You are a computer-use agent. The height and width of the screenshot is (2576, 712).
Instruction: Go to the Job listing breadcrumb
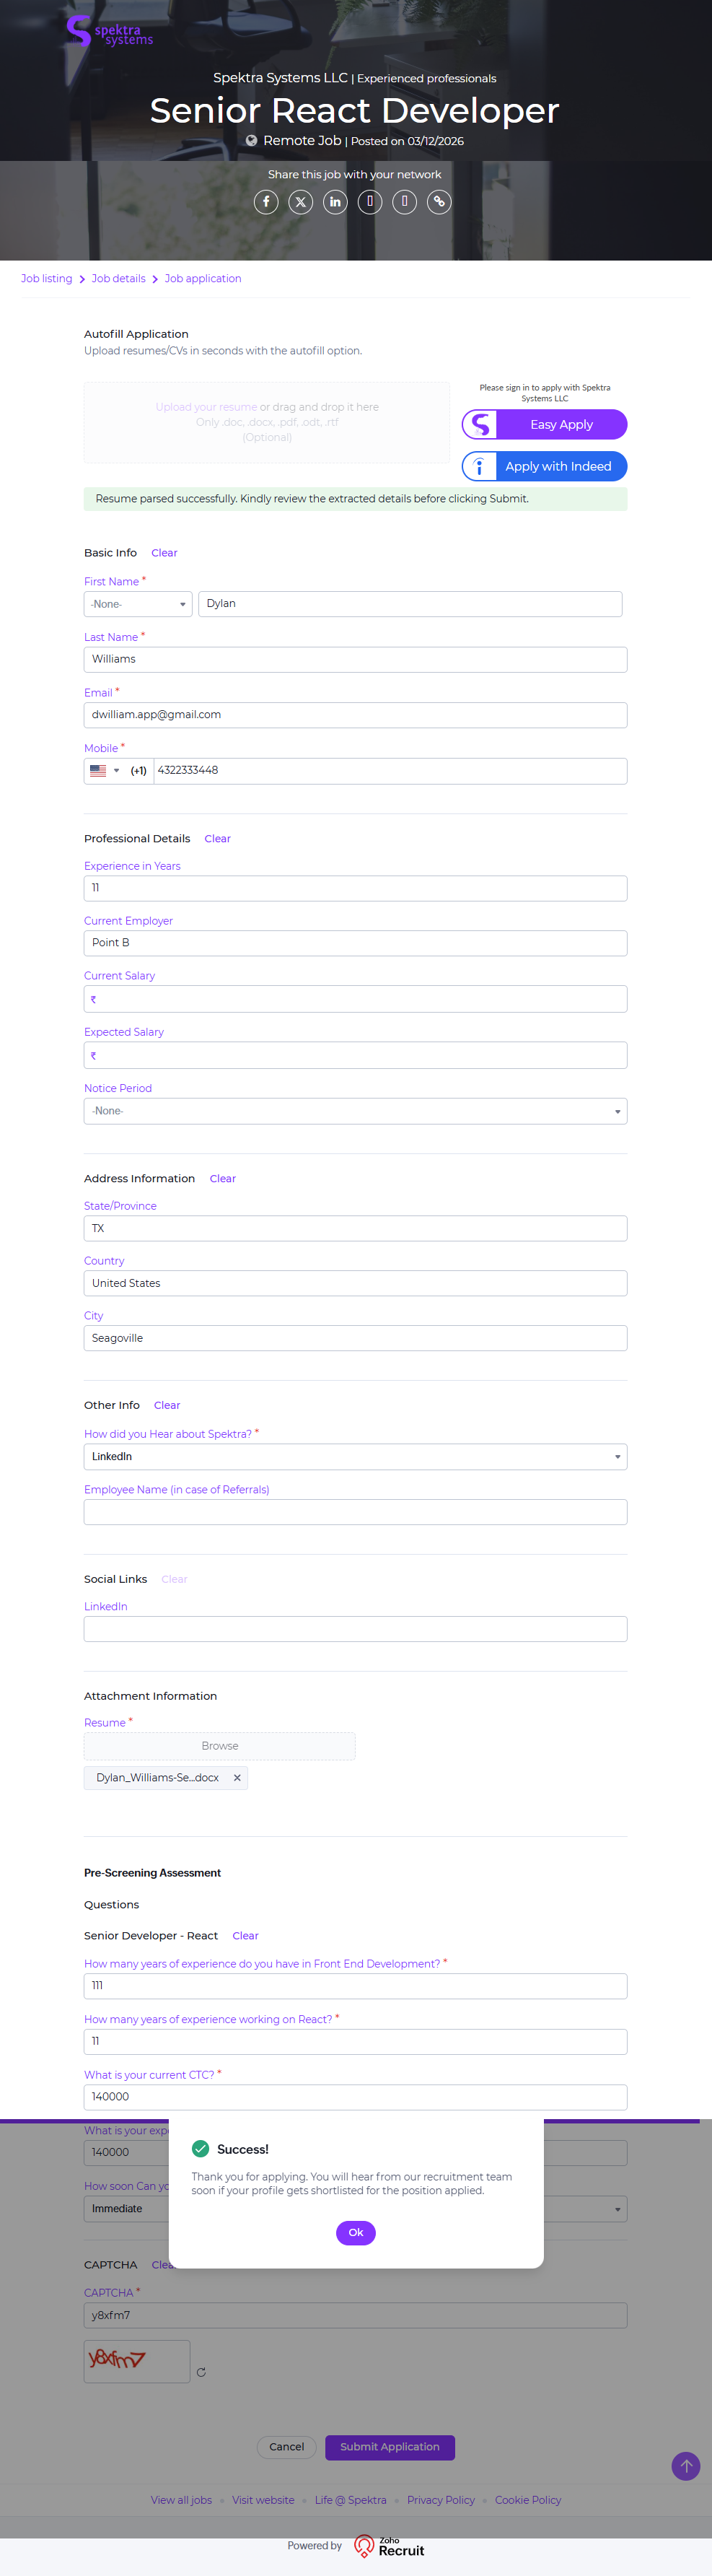coord(46,279)
